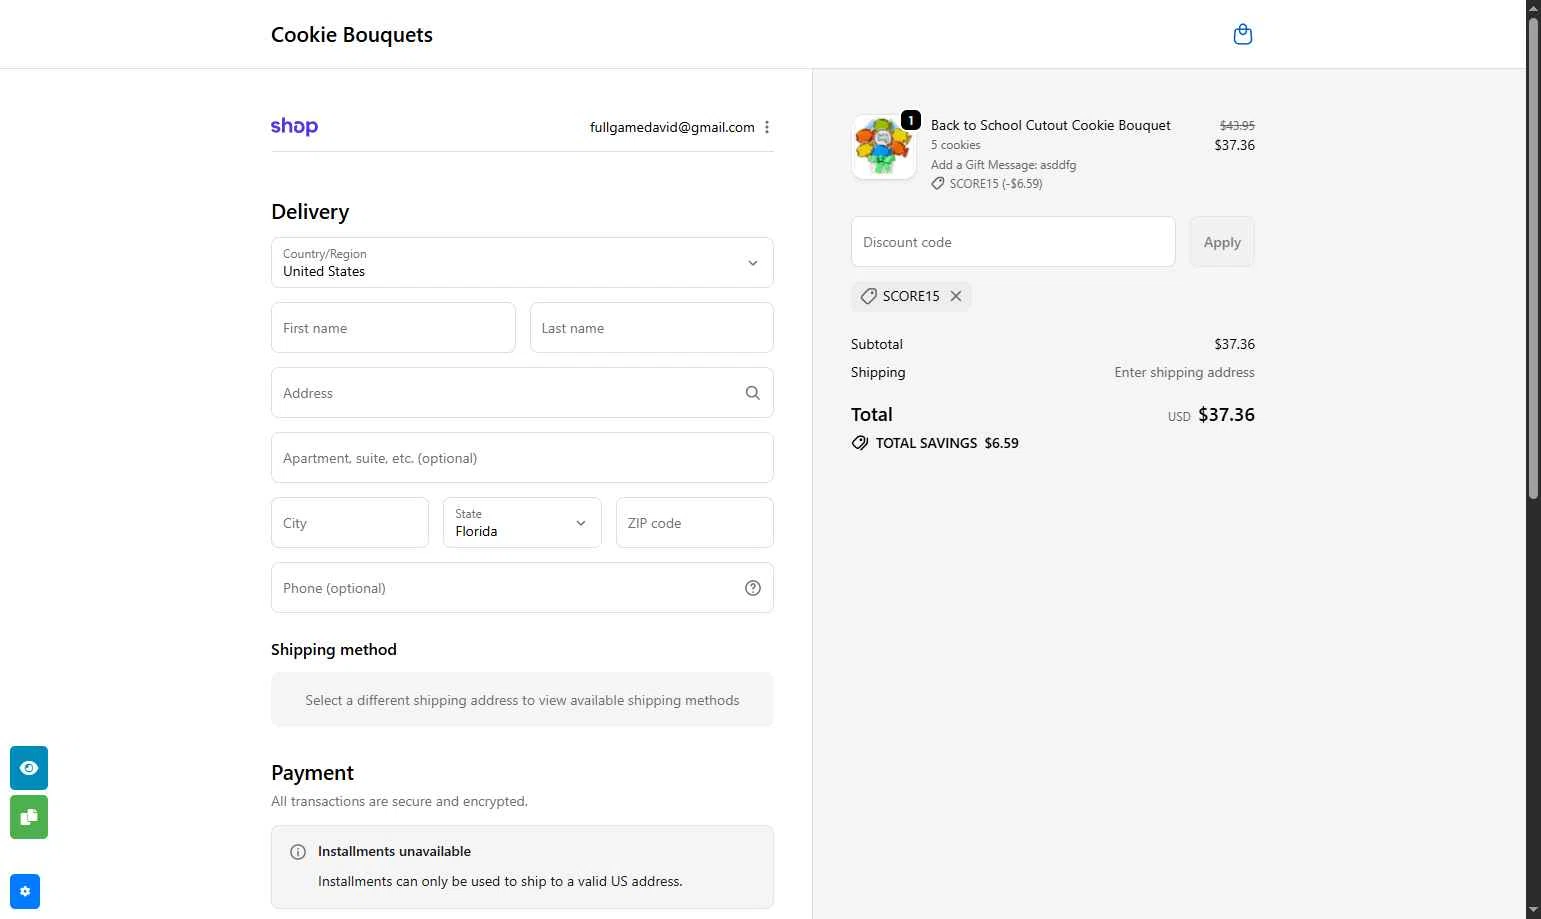Click the First name field
Screen dimensions: 1541x919
pos(393,328)
